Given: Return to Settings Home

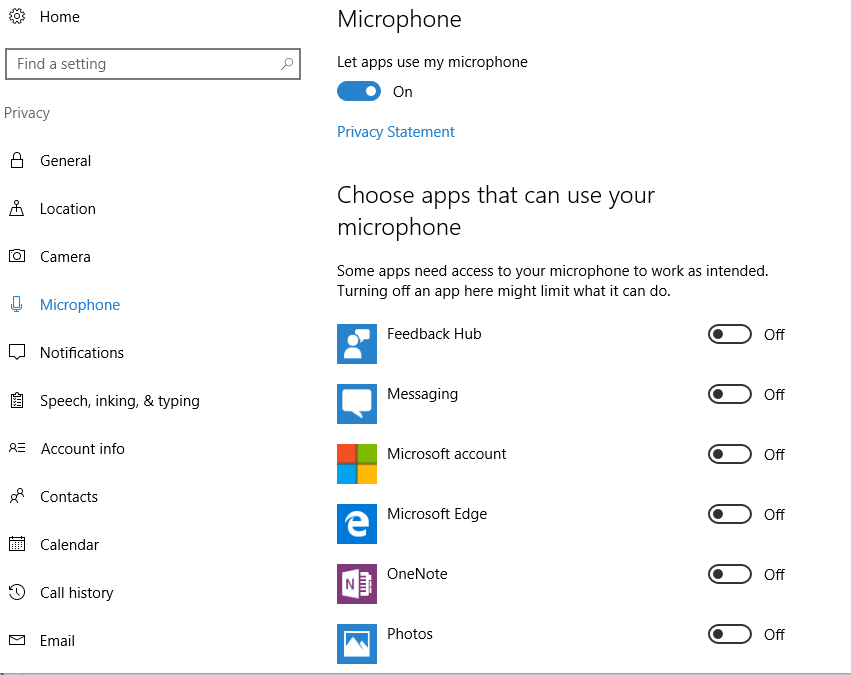Looking at the screenshot, I should click(60, 17).
